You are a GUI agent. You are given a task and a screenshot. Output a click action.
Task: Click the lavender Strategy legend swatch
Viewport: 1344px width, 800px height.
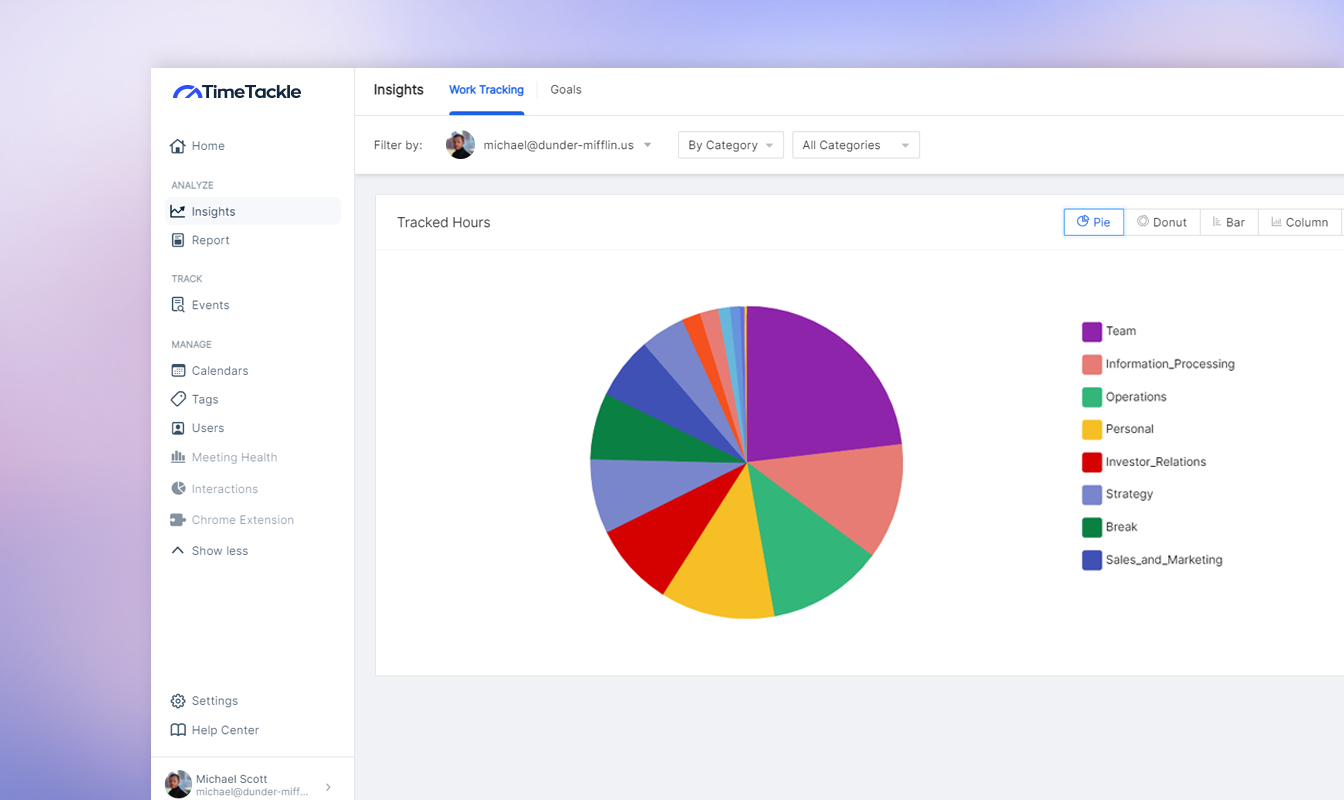[x=1092, y=494]
